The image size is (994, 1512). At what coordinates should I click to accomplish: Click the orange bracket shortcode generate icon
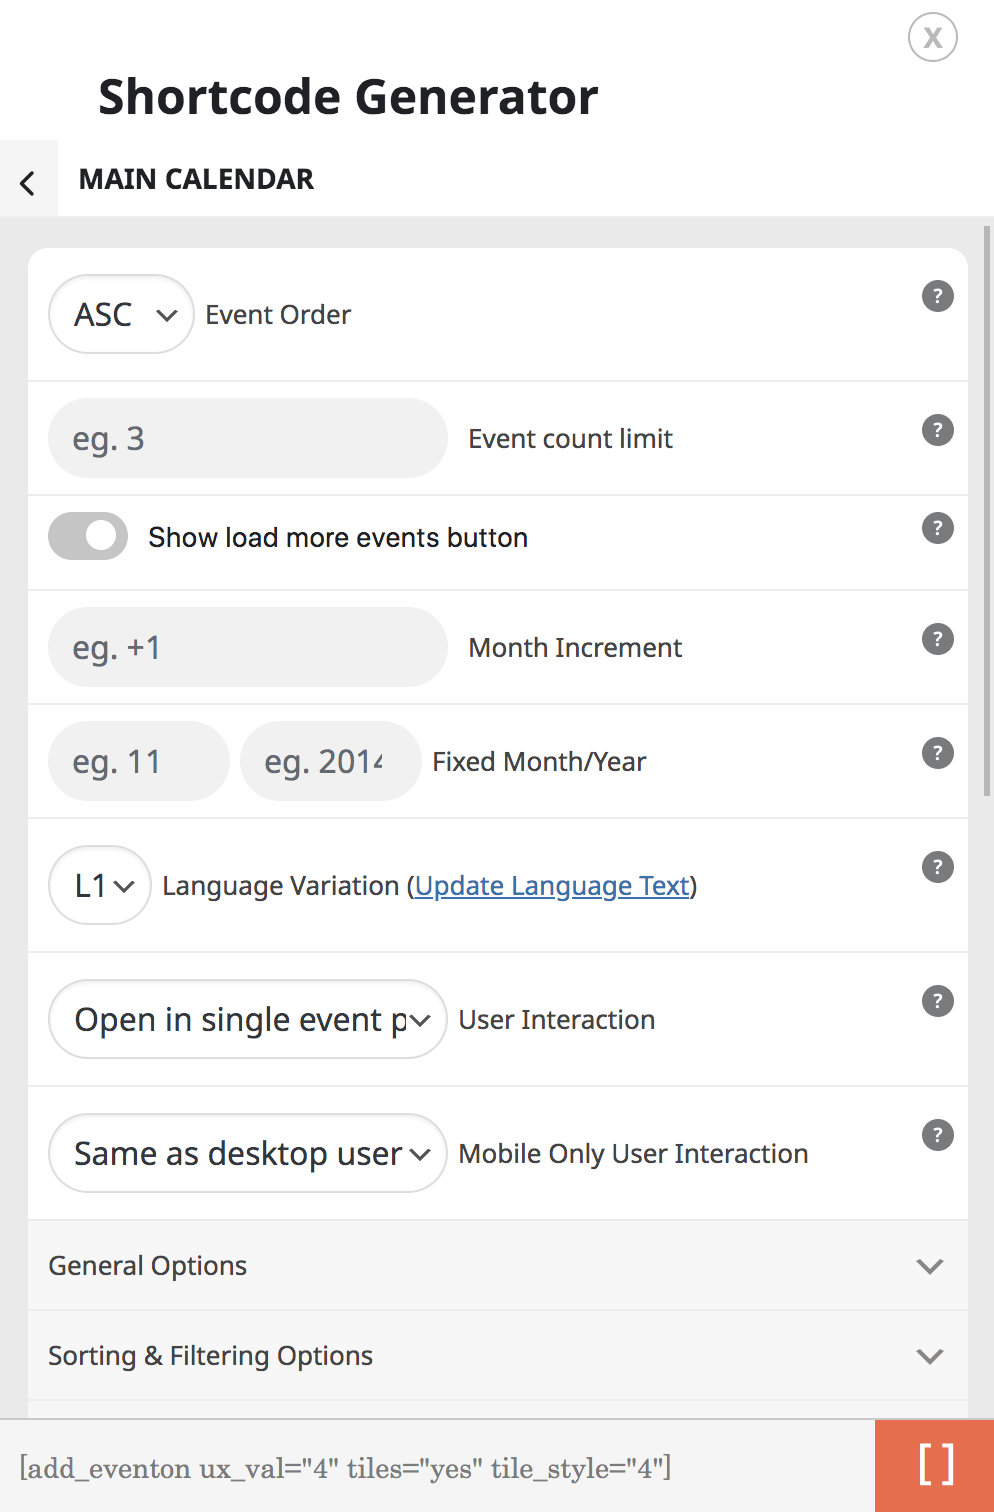click(934, 1464)
